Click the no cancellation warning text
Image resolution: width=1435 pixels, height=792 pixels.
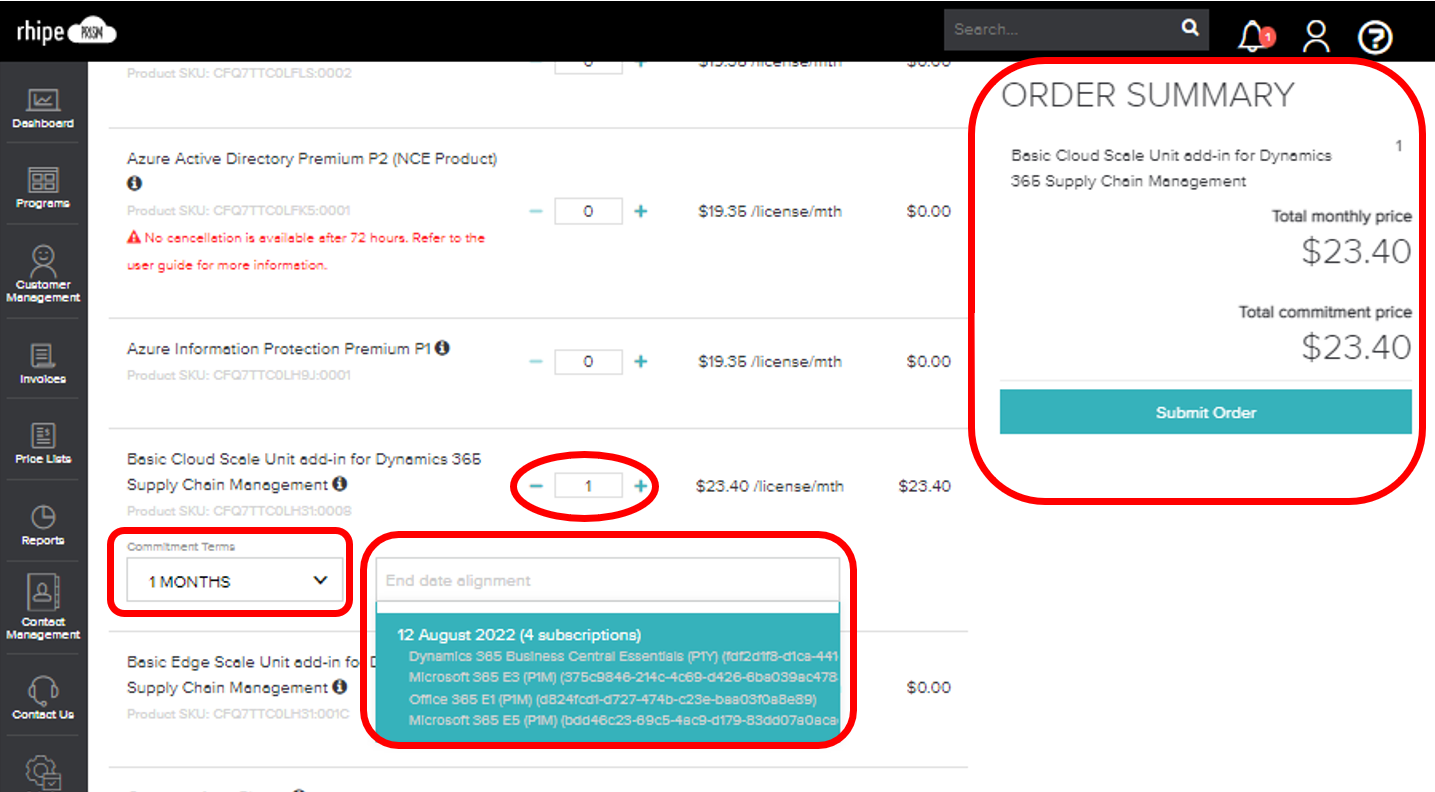[306, 252]
